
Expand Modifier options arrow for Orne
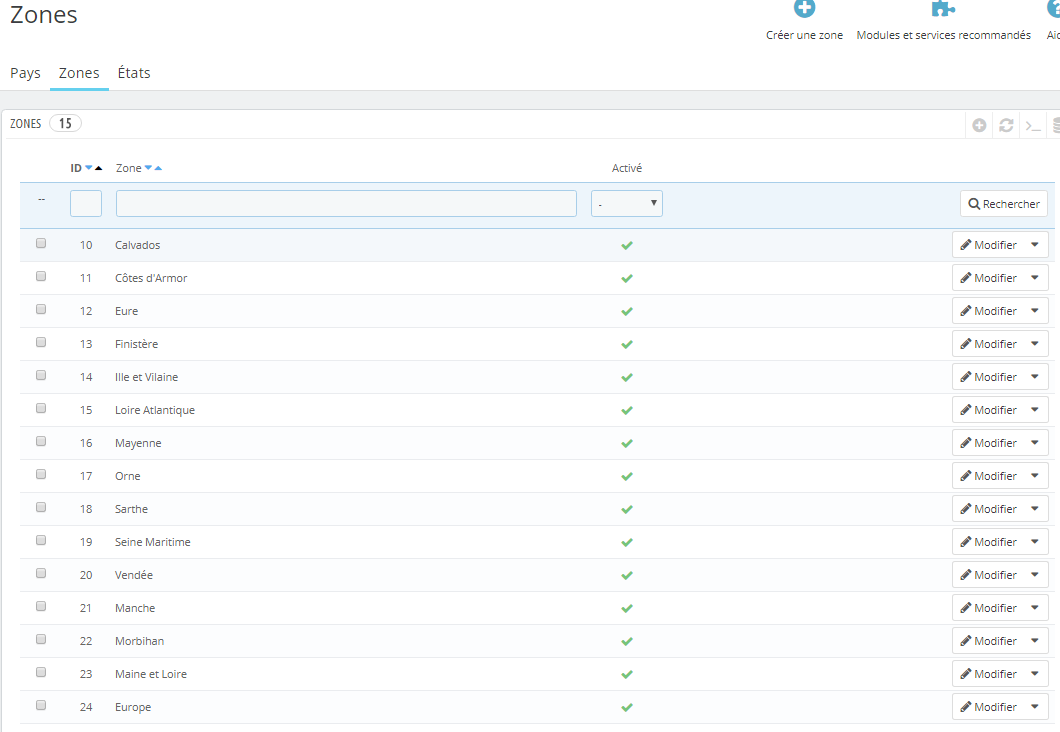click(x=1035, y=476)
